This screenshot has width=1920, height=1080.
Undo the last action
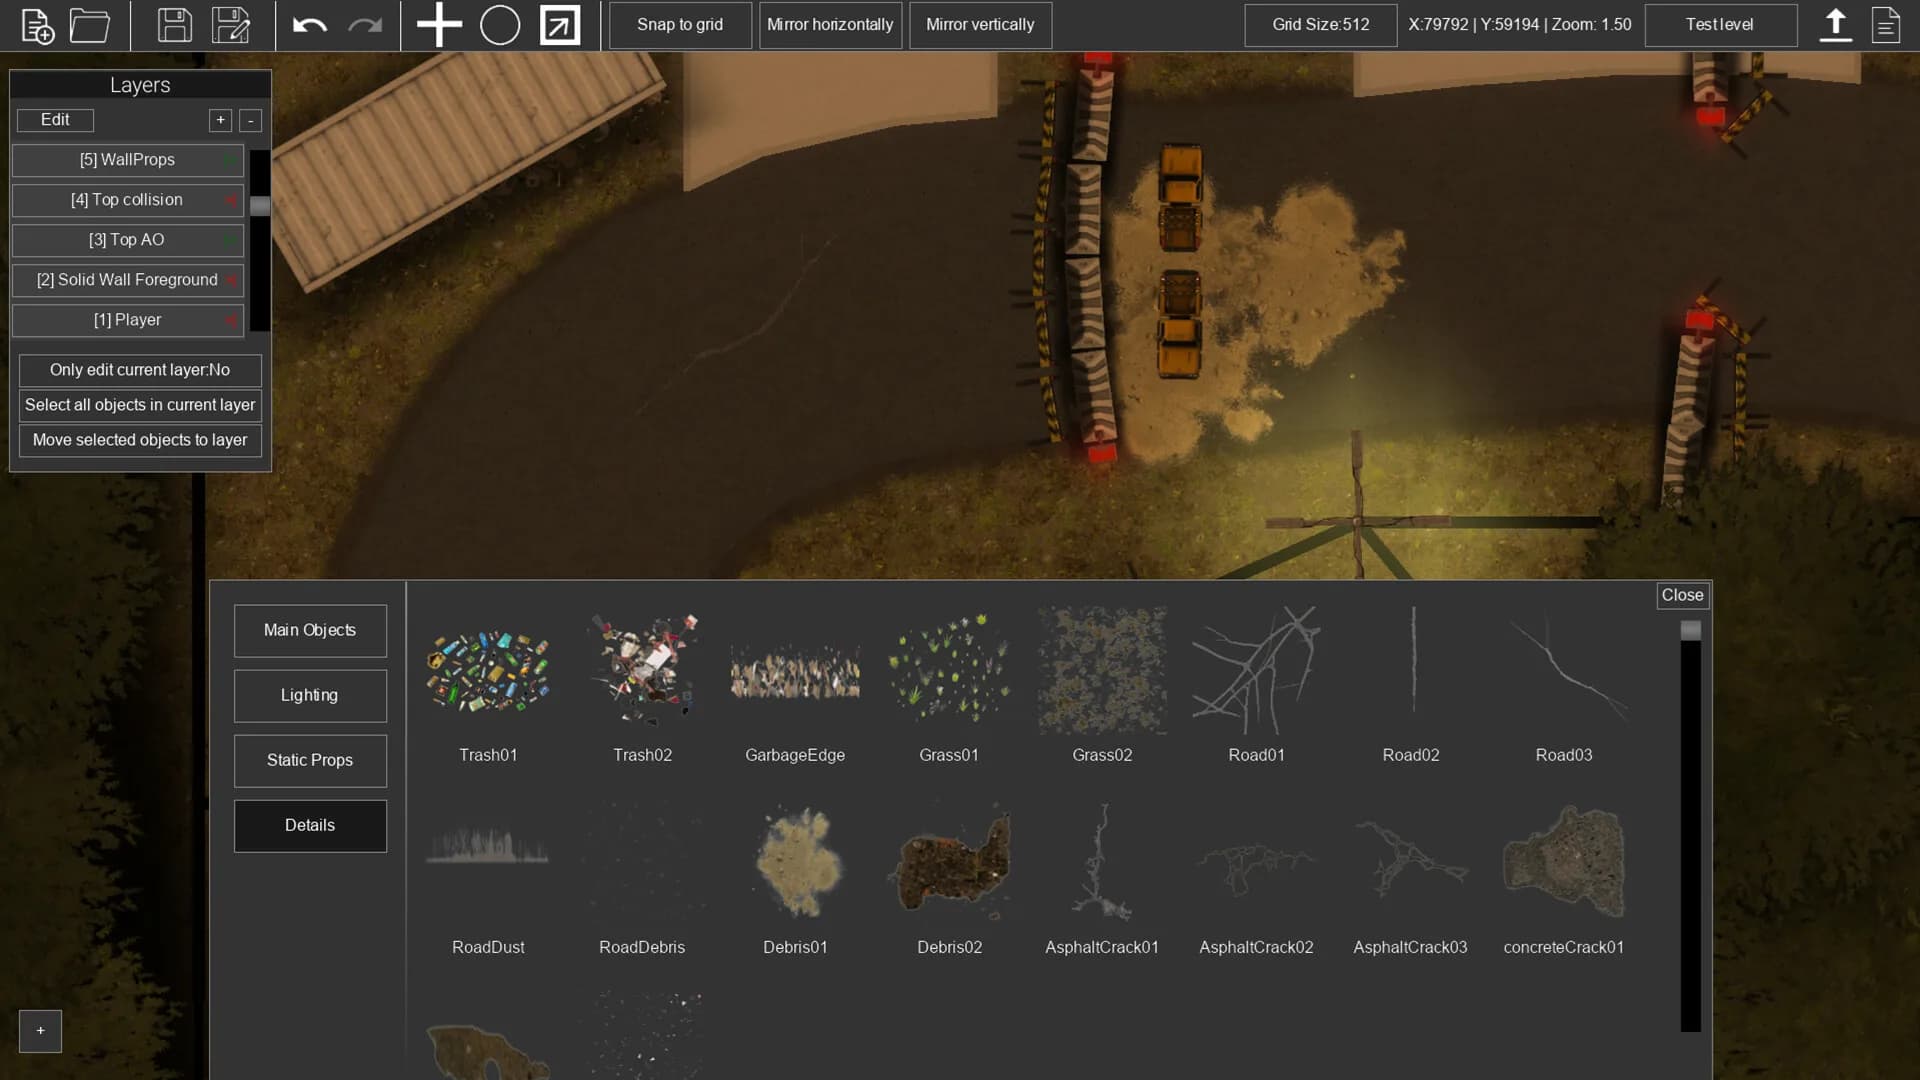coord(310,25)
